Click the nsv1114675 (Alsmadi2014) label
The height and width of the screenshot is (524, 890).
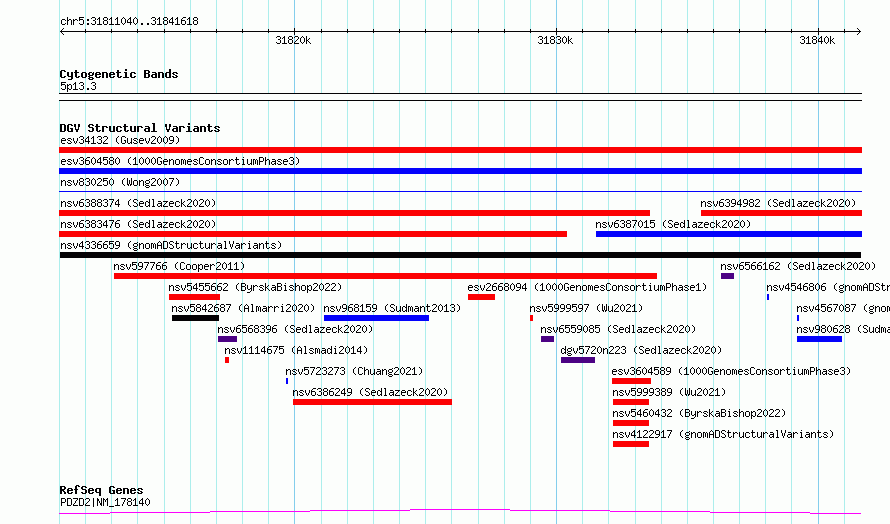pos(296,350)
